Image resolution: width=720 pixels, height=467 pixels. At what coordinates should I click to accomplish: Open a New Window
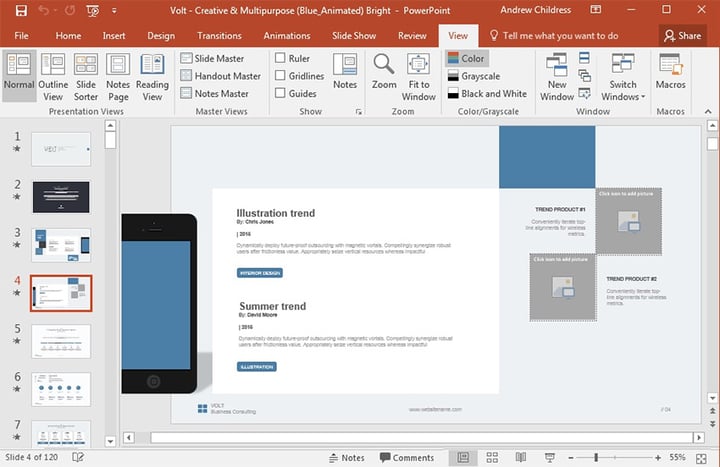(557, 76)
